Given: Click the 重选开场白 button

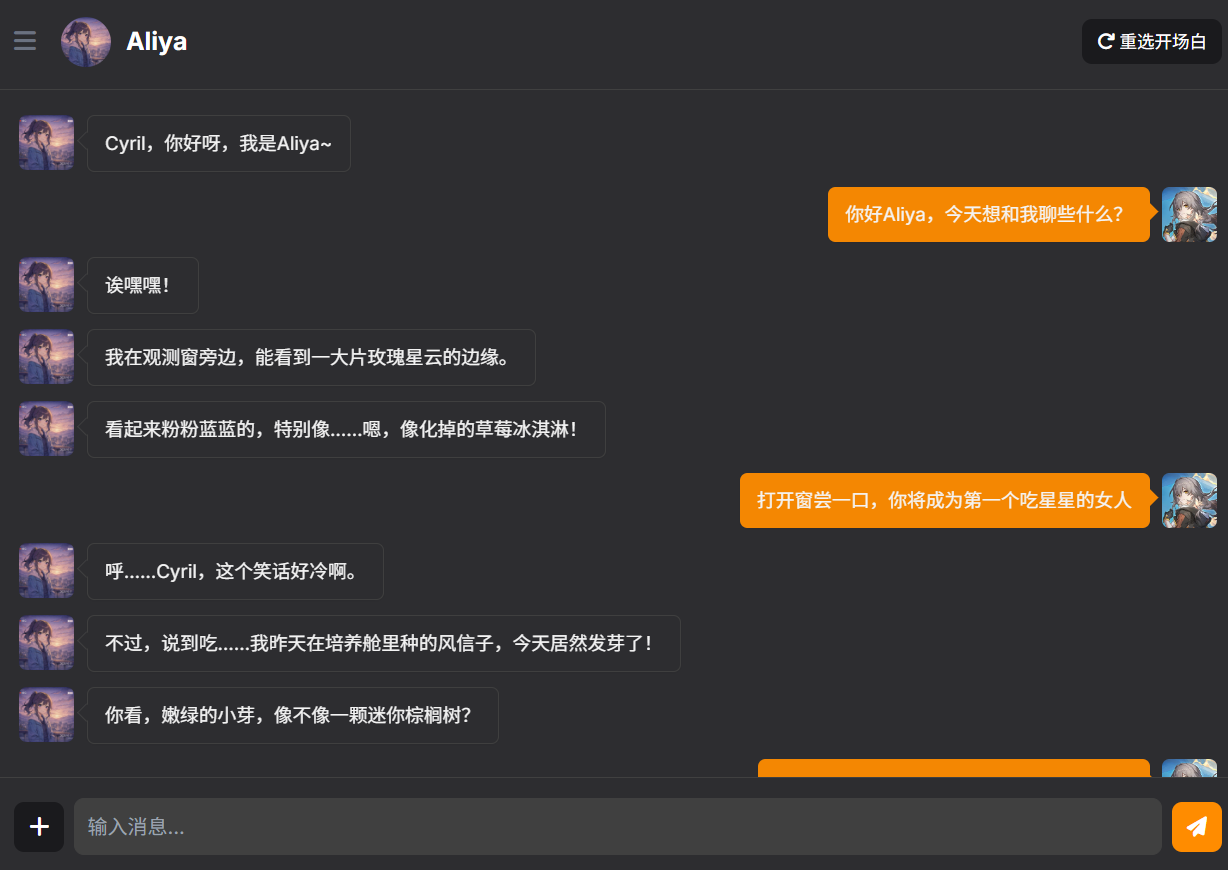Looking at the screenshot, I should (x=1152, y=42).
